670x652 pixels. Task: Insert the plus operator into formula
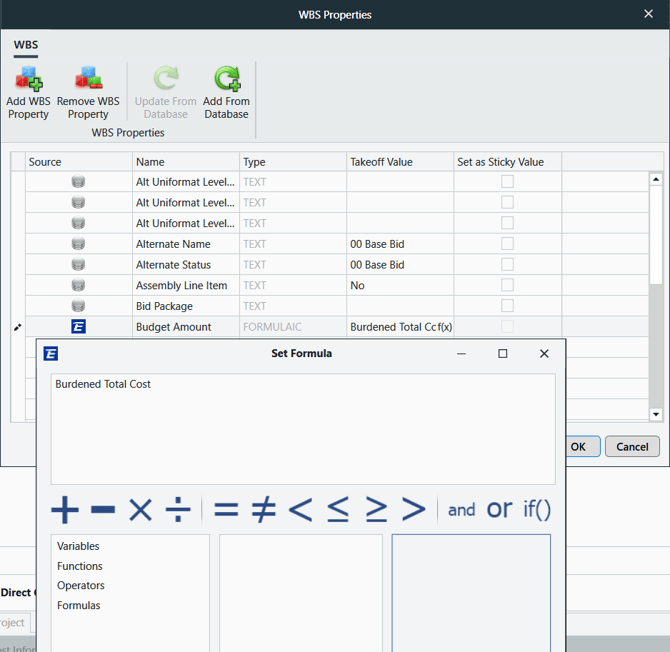[65, 510]
